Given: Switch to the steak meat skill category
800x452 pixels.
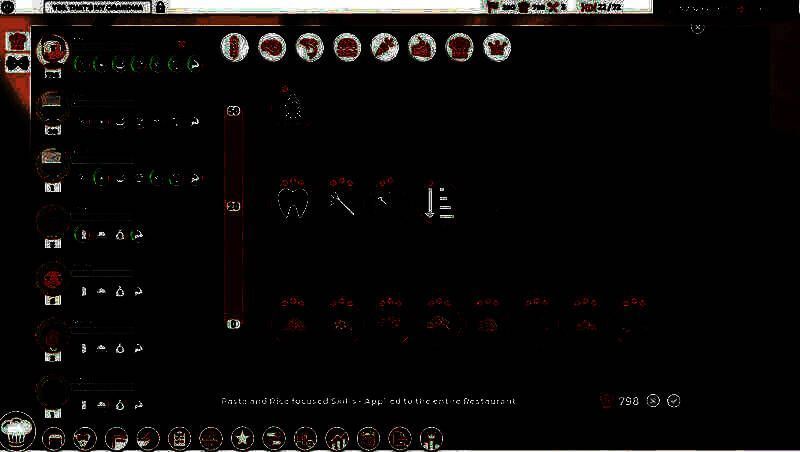Looking at the screenshot, I should click(271, 46).
